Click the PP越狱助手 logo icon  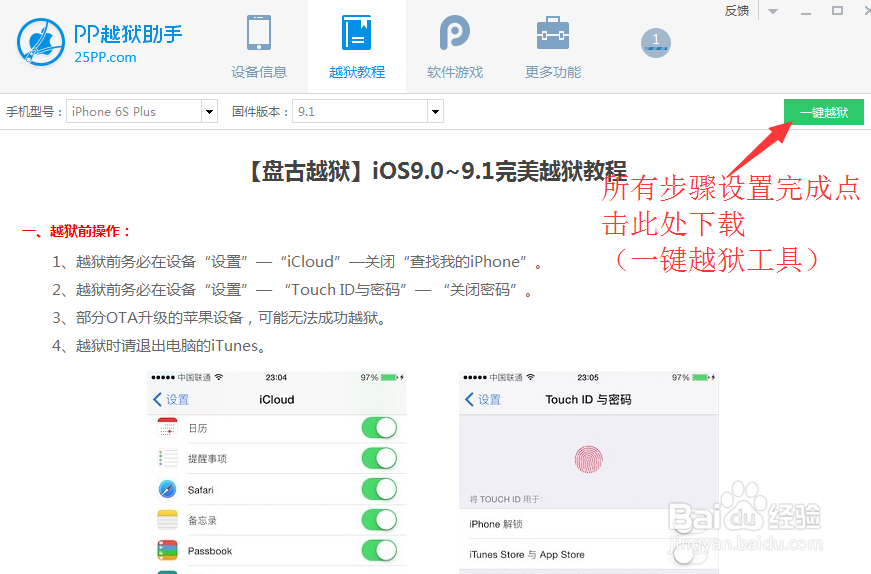(41, 42)
